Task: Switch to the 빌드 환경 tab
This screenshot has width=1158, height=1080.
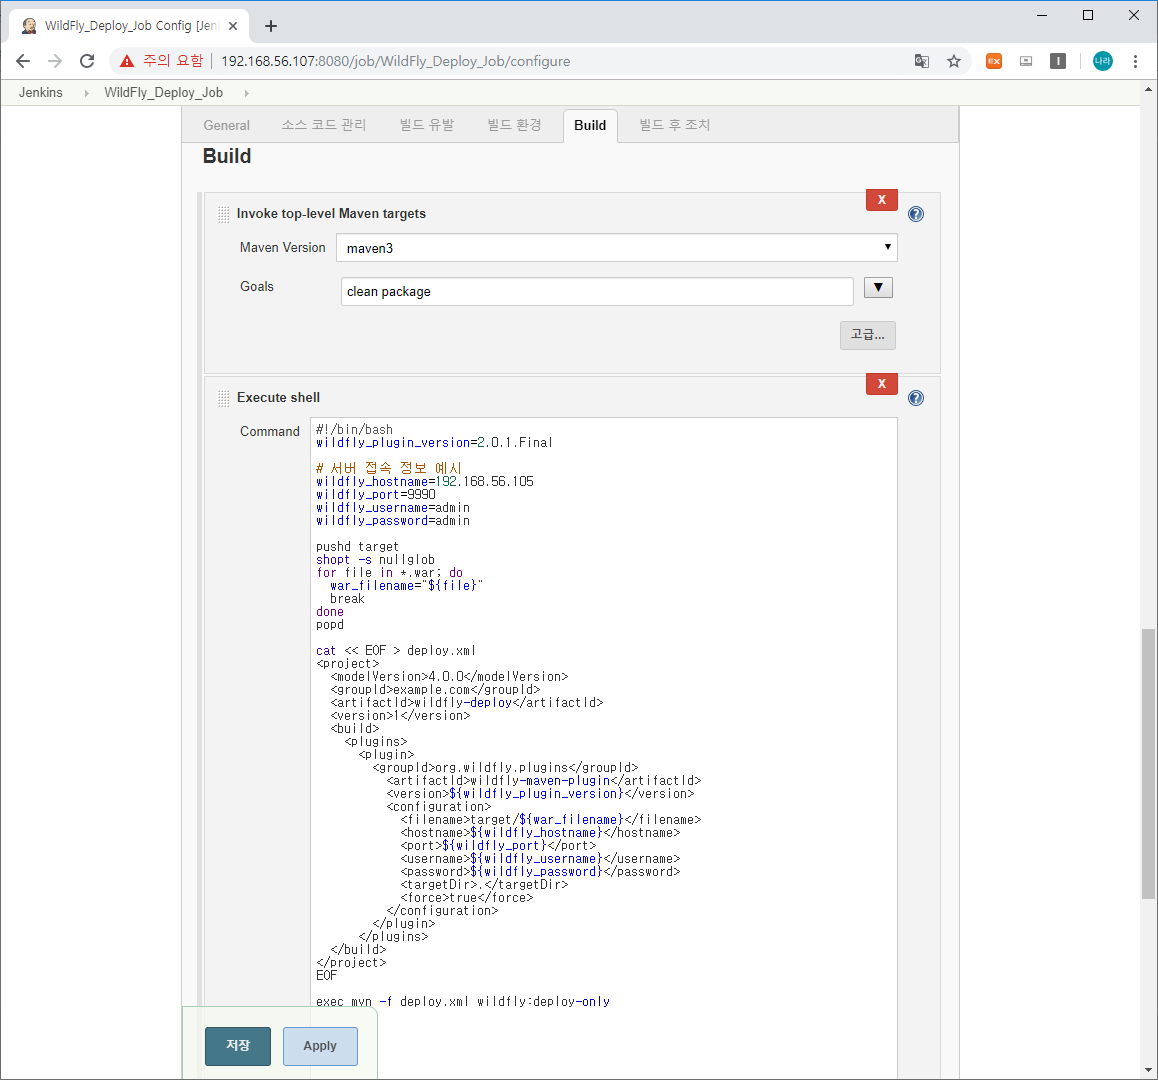Action: [514, 126]
